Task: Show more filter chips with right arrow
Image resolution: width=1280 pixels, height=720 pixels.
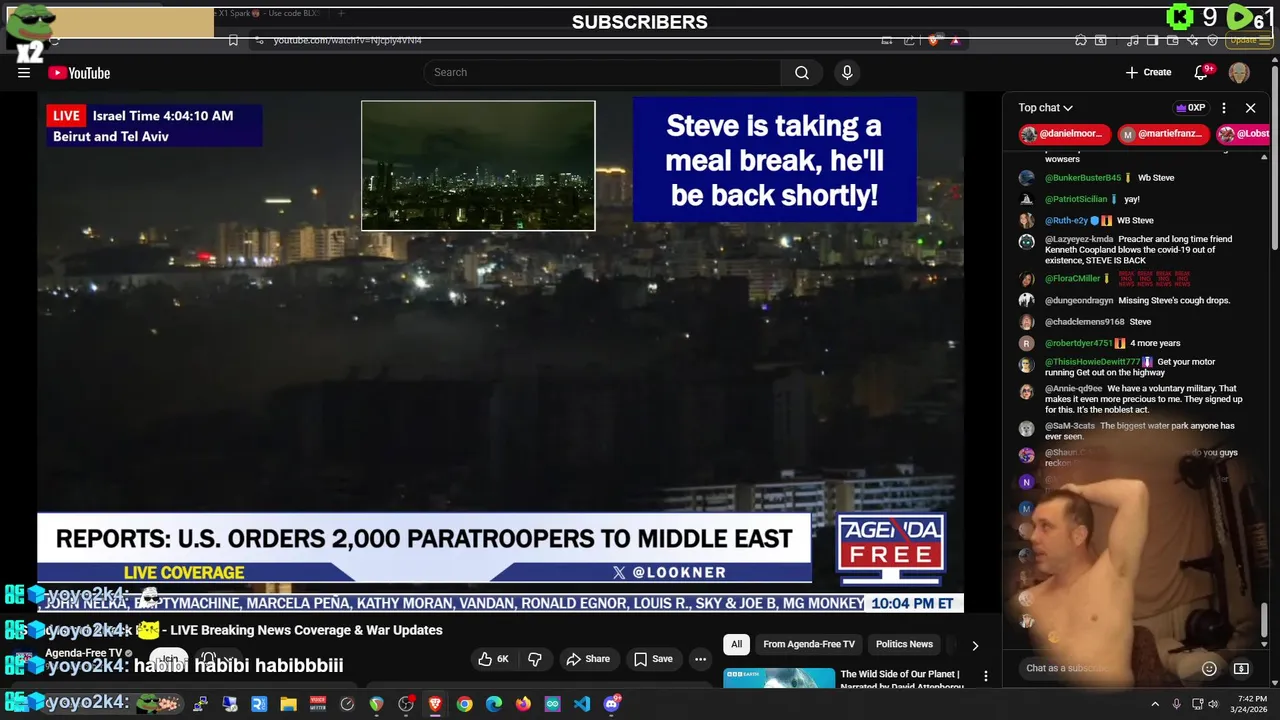Action: click(x=975, y=645)
